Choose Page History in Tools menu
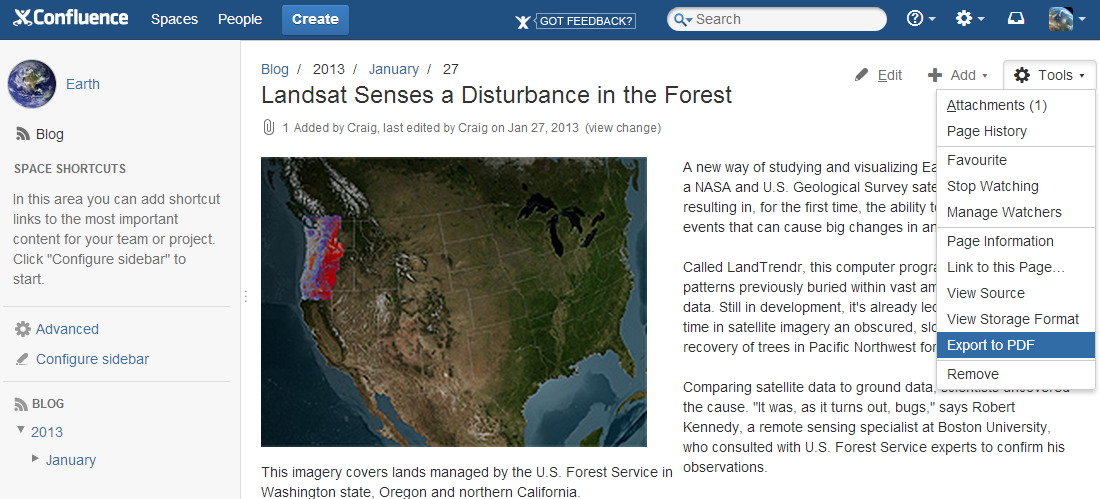Viewport: 1100px width, 499px height. (986, 131)
